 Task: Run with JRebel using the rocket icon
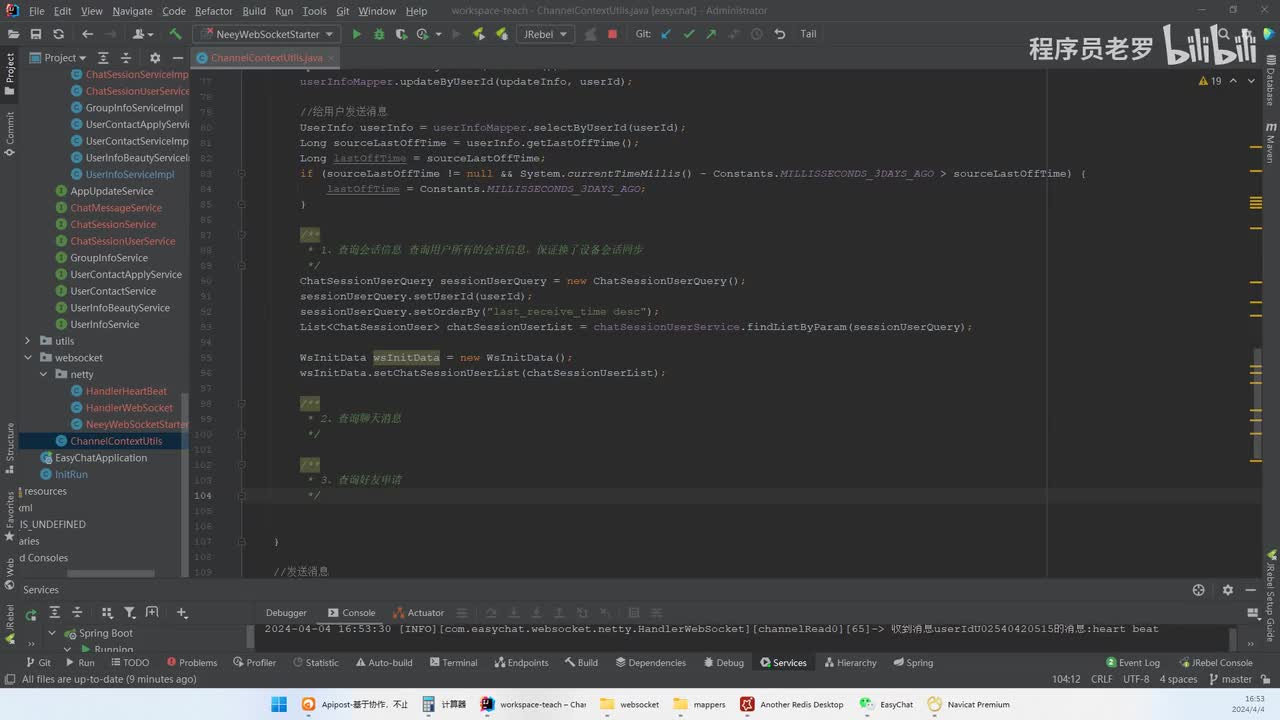[478, 34]
